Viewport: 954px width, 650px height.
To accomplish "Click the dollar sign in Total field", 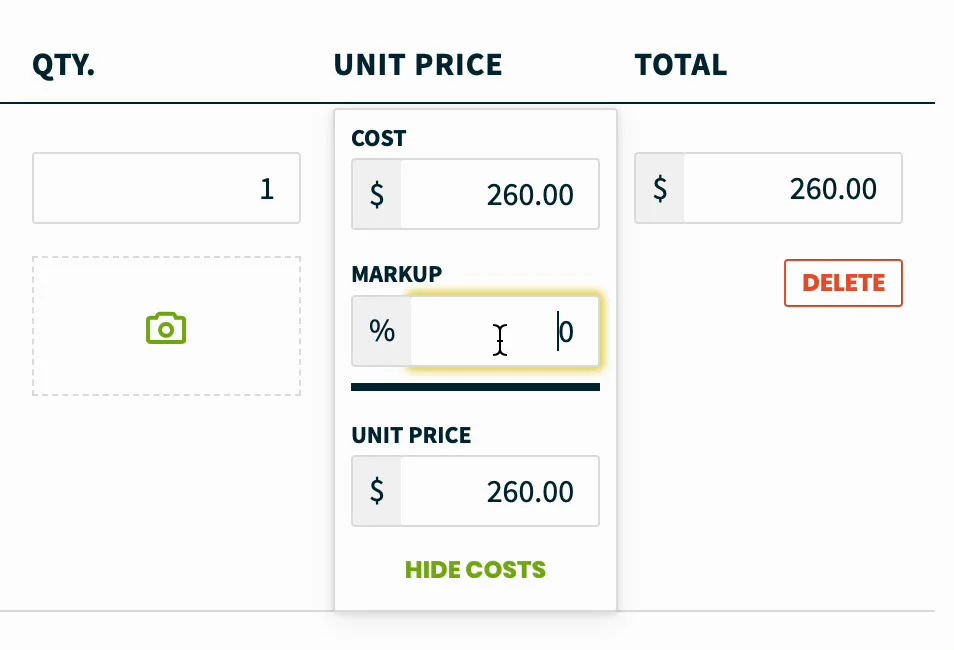I will 660,188.
